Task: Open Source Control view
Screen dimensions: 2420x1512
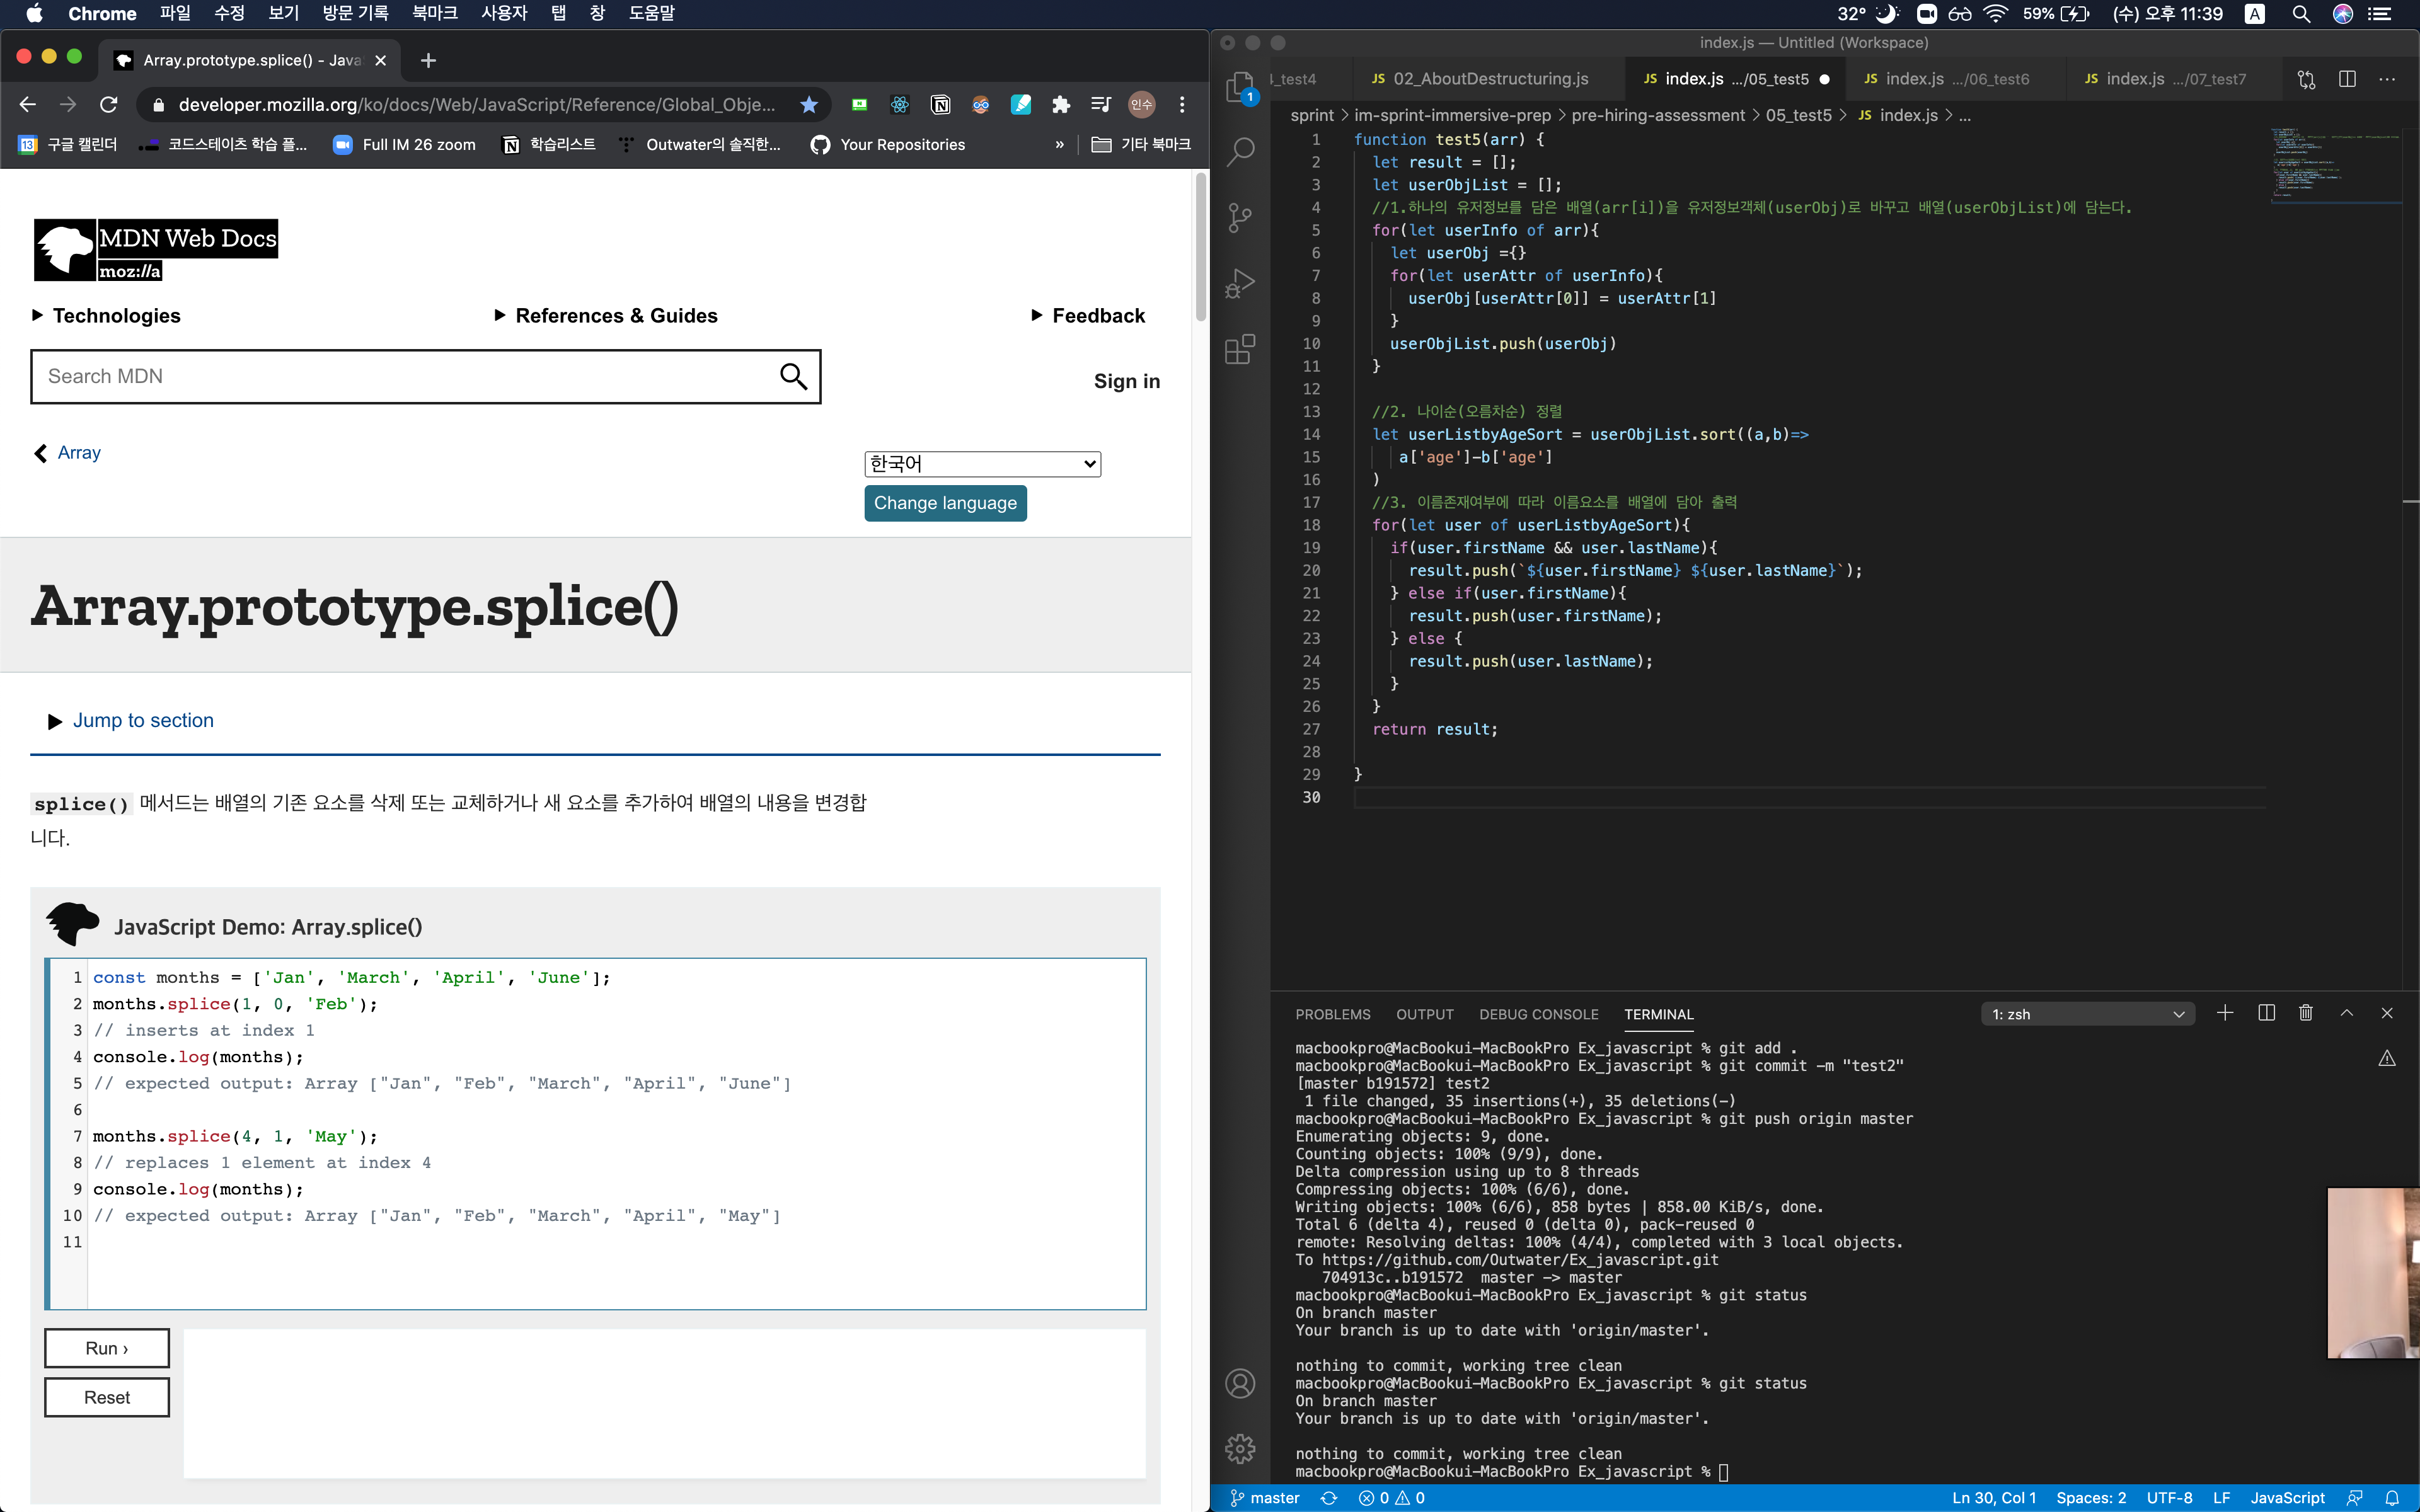Action: coord(1240,217)
